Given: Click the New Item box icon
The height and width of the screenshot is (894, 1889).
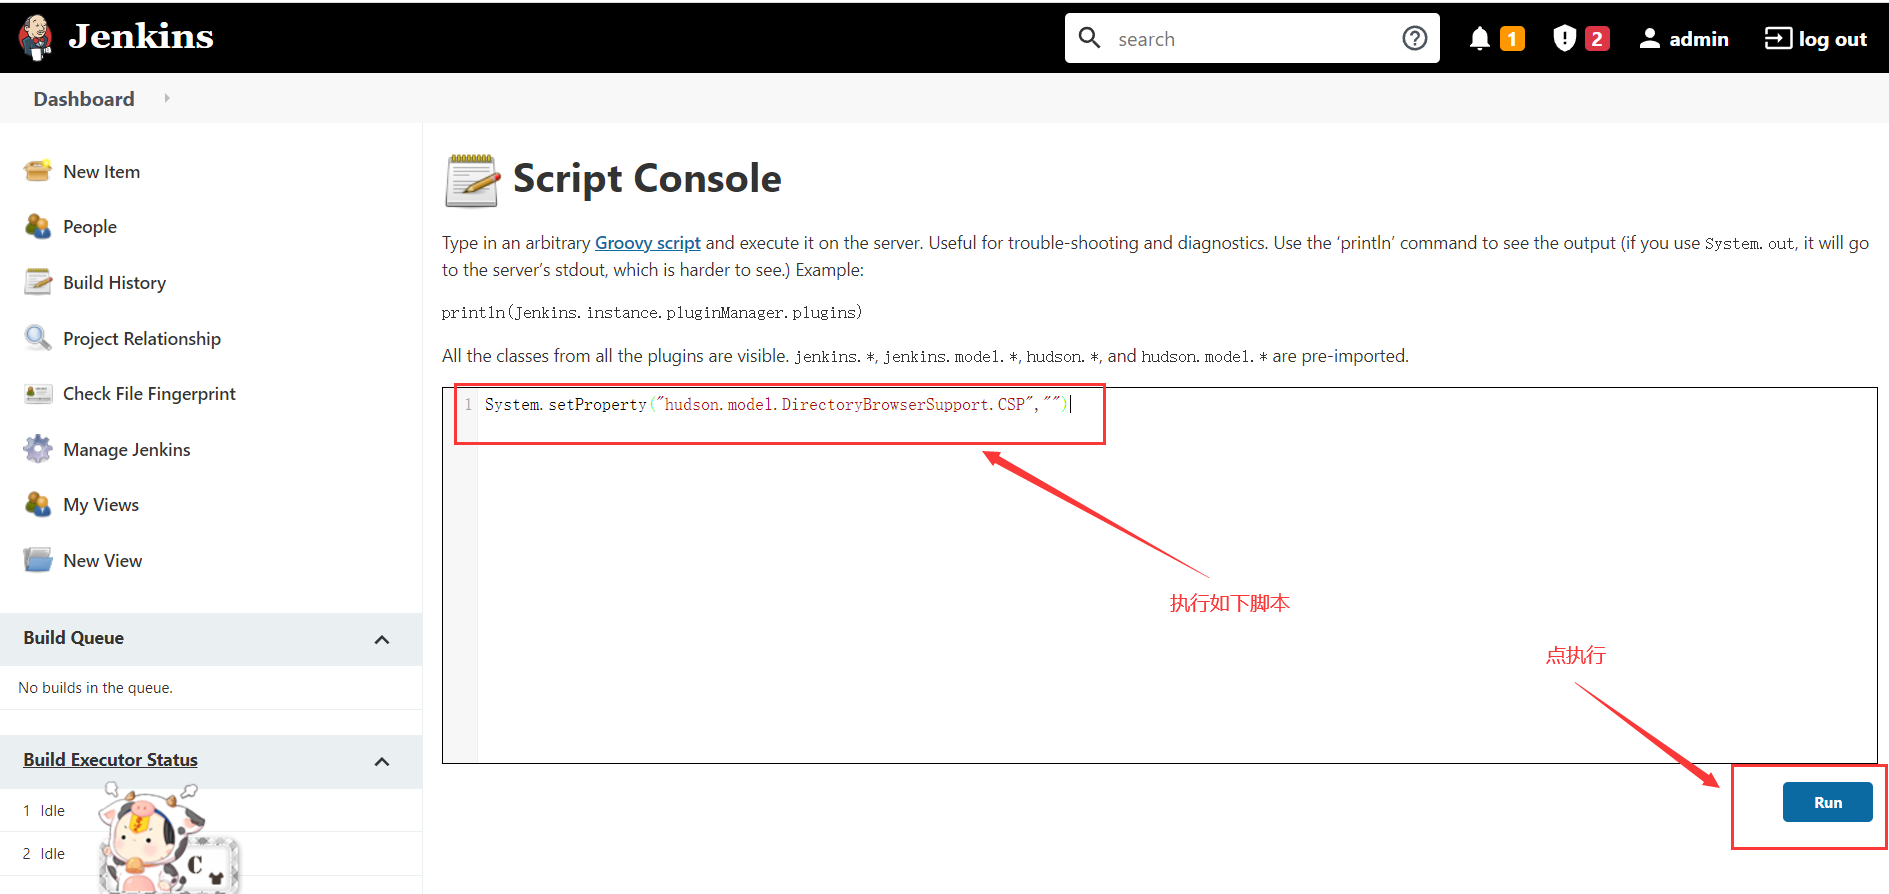Looking at the screenshot, I should [x=38, y=171].
